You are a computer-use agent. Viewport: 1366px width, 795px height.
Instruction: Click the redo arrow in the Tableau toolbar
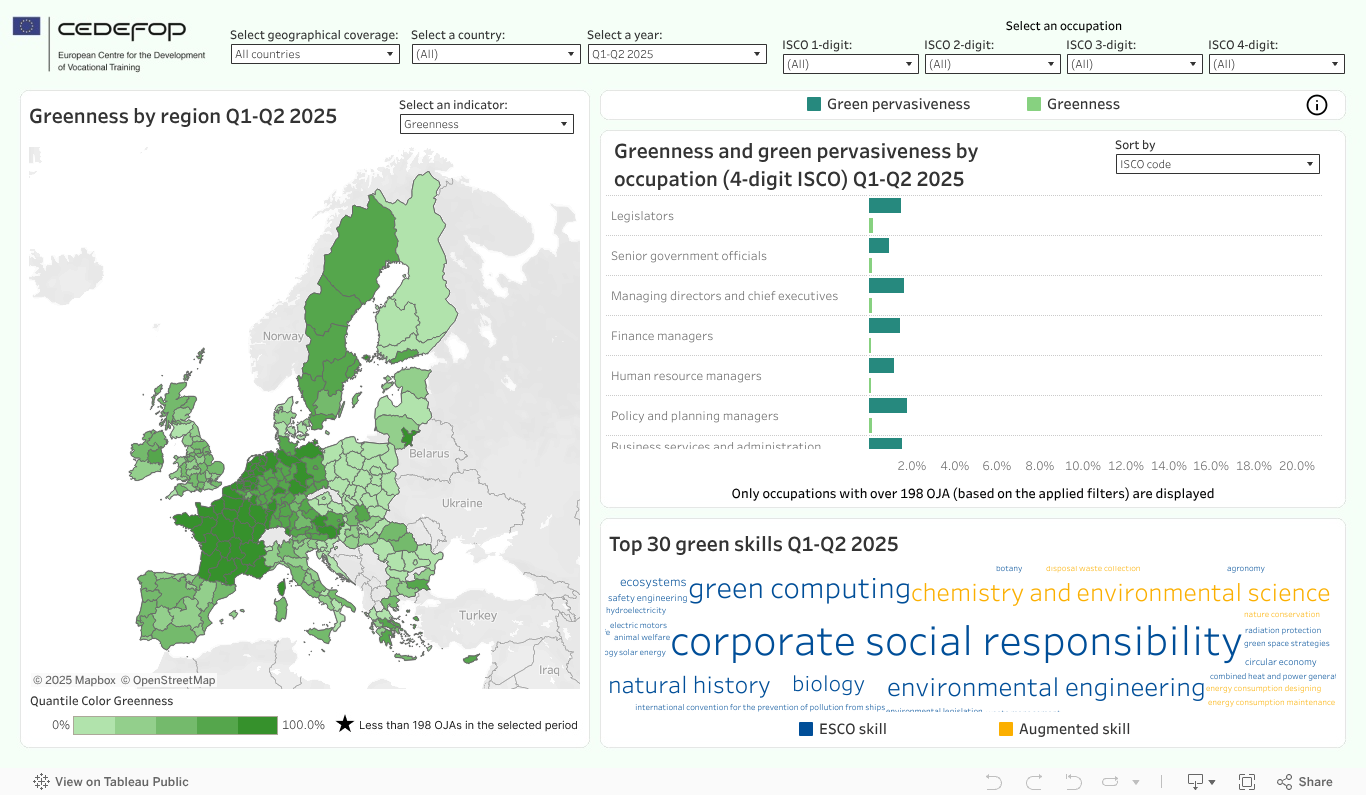point(1034,782)
